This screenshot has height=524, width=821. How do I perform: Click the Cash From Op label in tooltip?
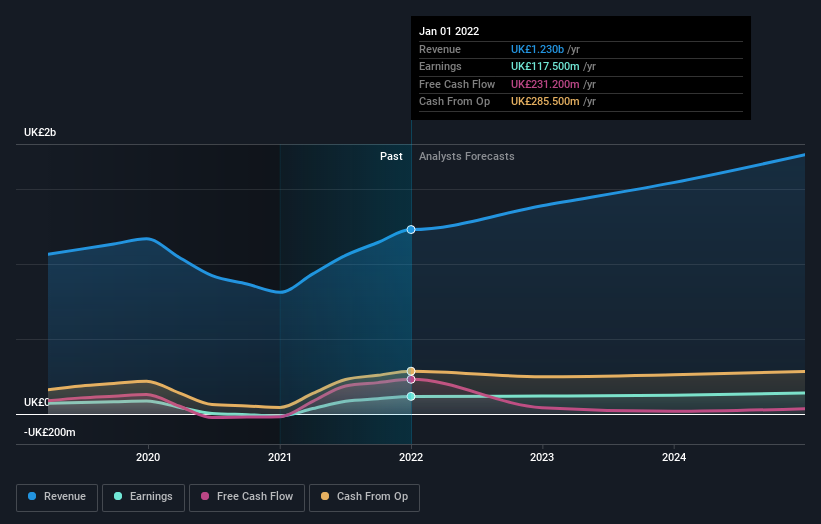coord(454,102)
